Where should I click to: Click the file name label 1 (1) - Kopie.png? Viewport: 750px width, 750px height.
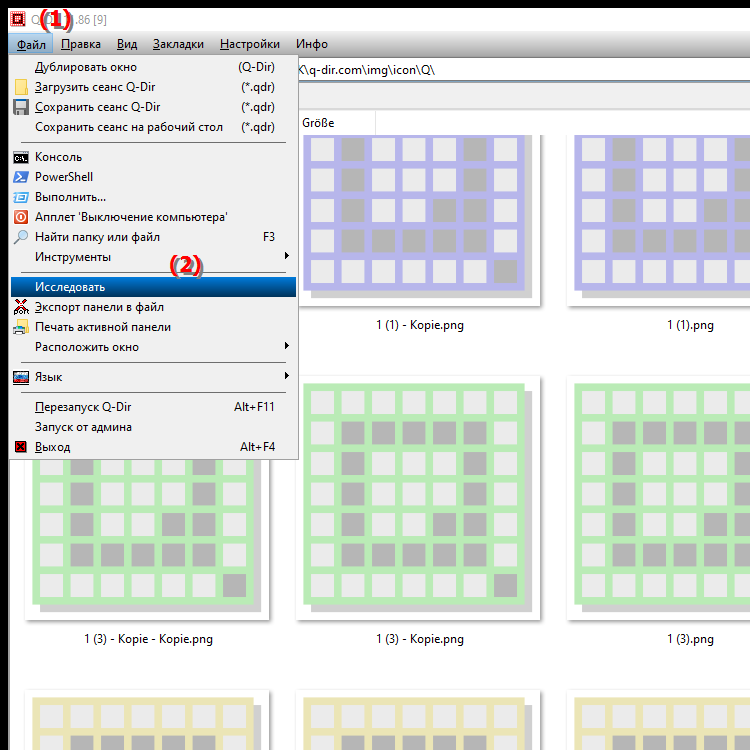pyautogui.click(x=420, y=325)
